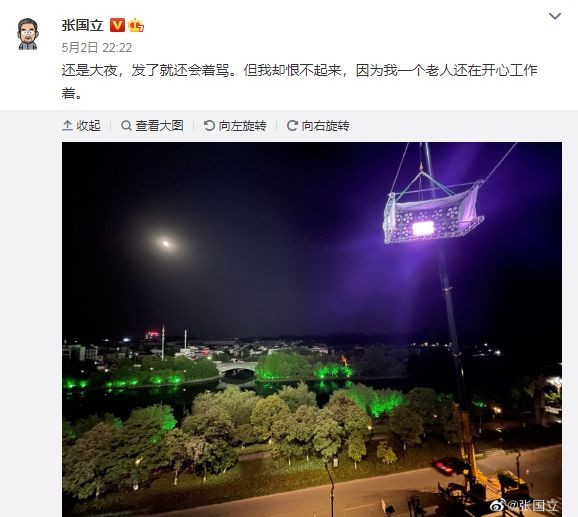This screenshot has height=517, width=578.
Task: Open the 张国立 username profile link
Action: (82, 25)
